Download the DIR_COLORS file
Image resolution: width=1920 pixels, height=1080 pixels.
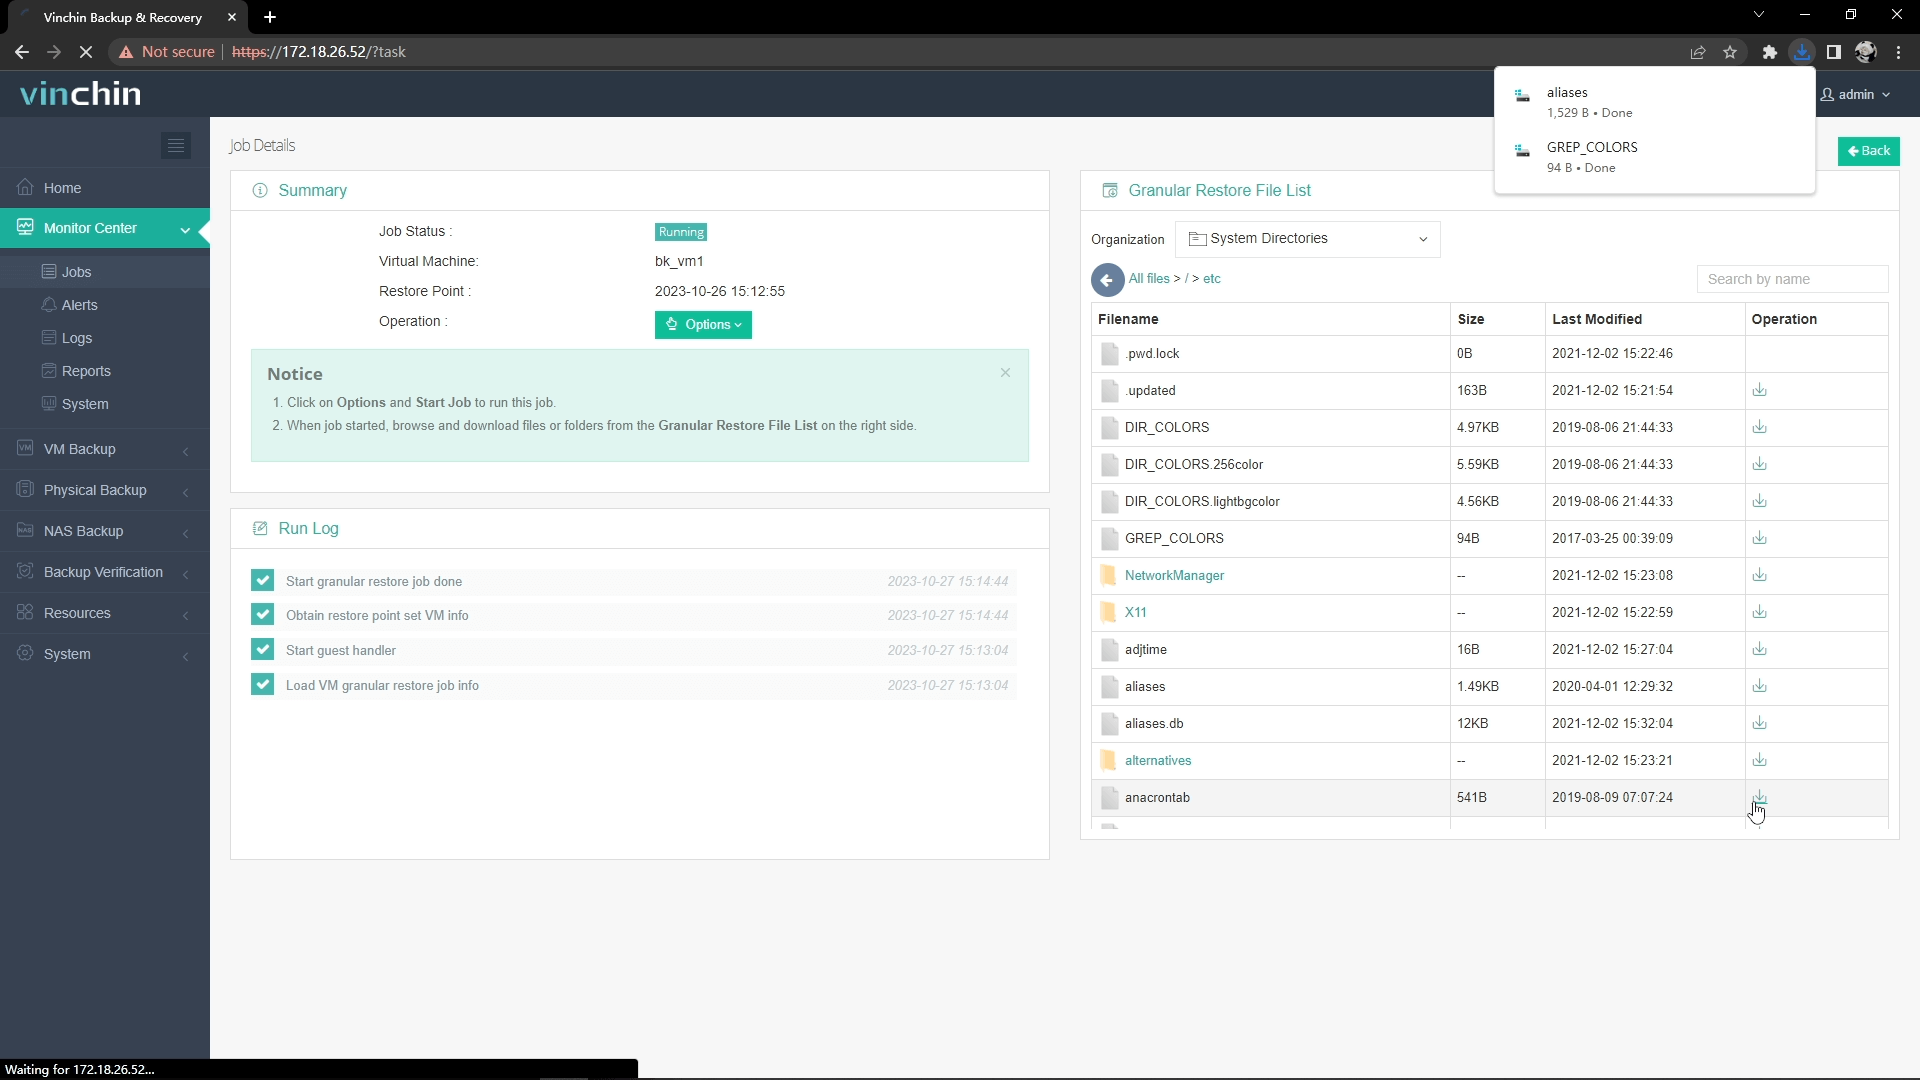point(1760,427)
